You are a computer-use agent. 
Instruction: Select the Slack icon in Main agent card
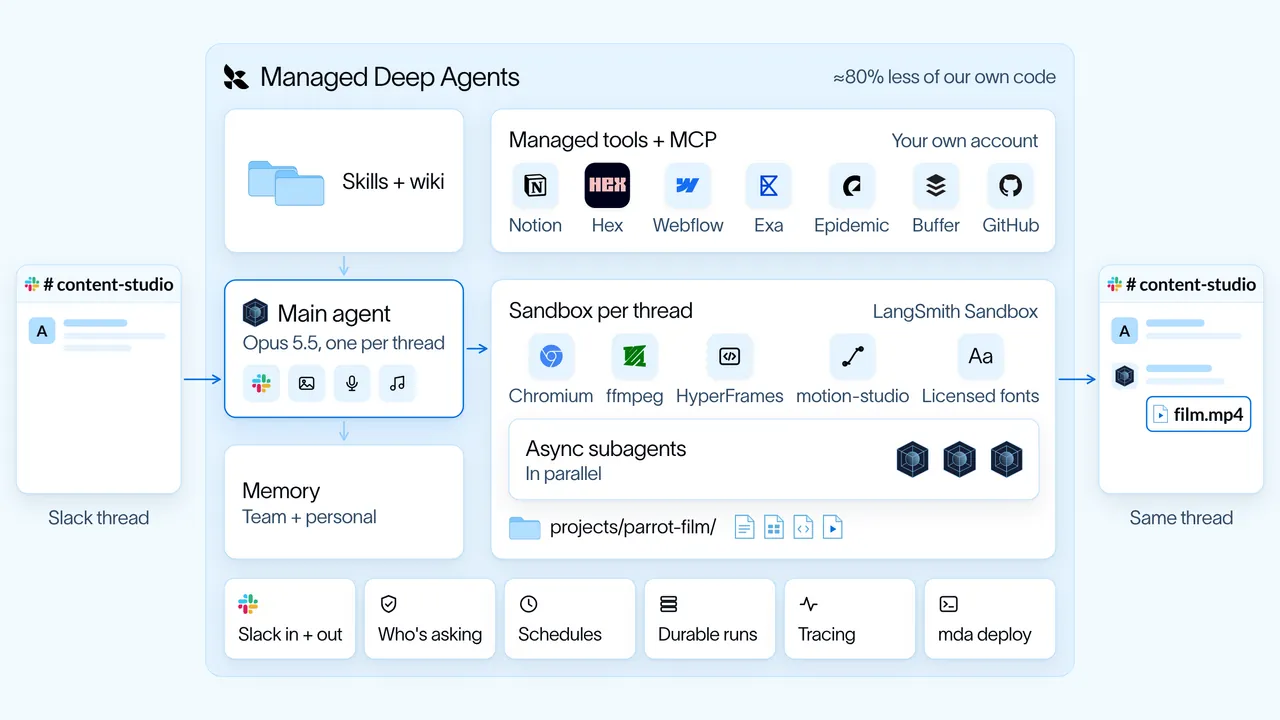pyautogui.click(x=262, y=383)
